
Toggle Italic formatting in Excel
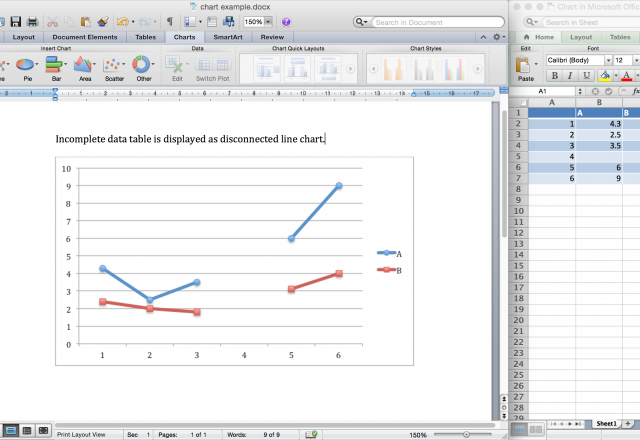(568, 77)
